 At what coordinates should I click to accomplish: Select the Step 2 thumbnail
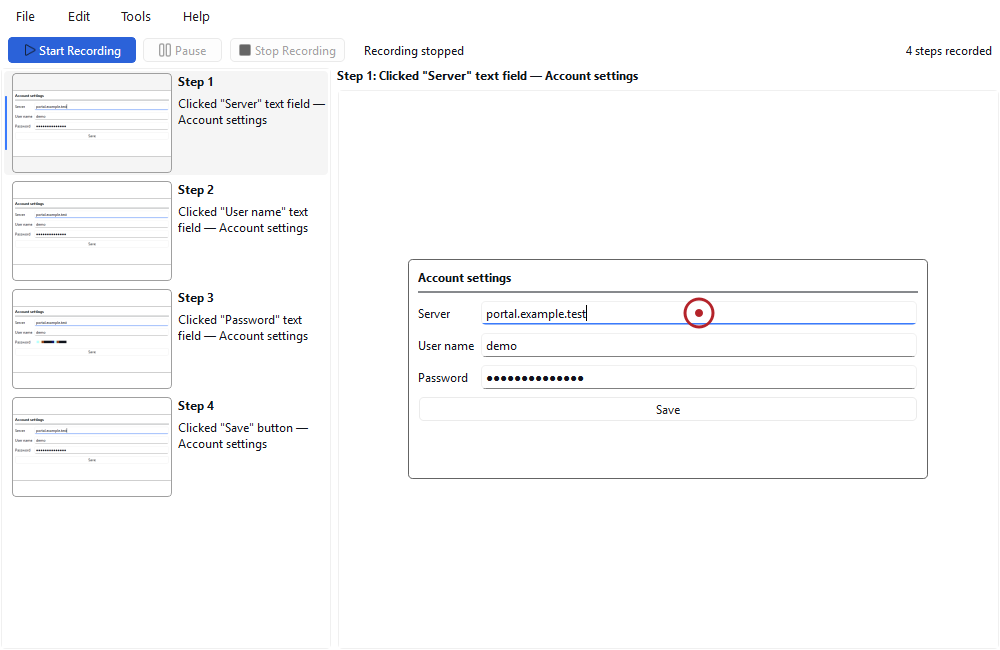(92, 231)
